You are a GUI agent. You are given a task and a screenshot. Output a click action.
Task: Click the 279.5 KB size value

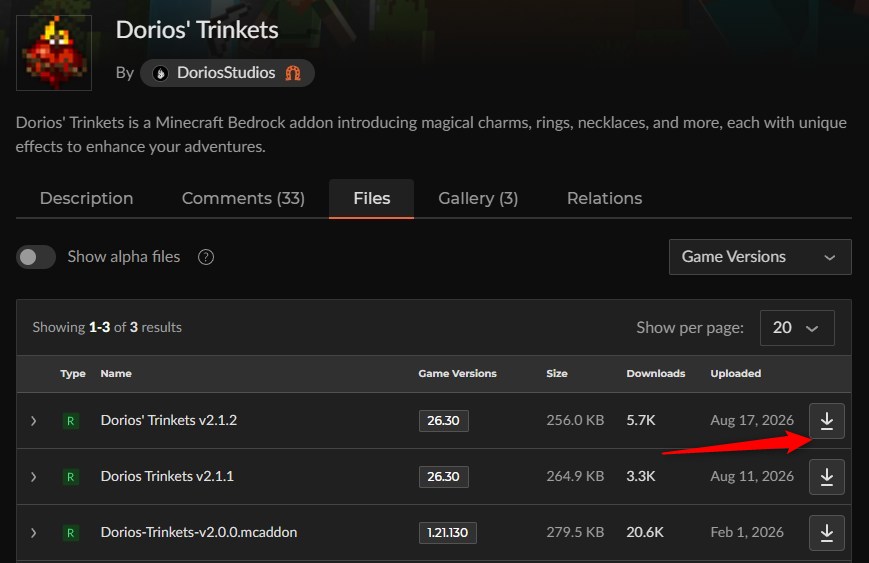575,532
